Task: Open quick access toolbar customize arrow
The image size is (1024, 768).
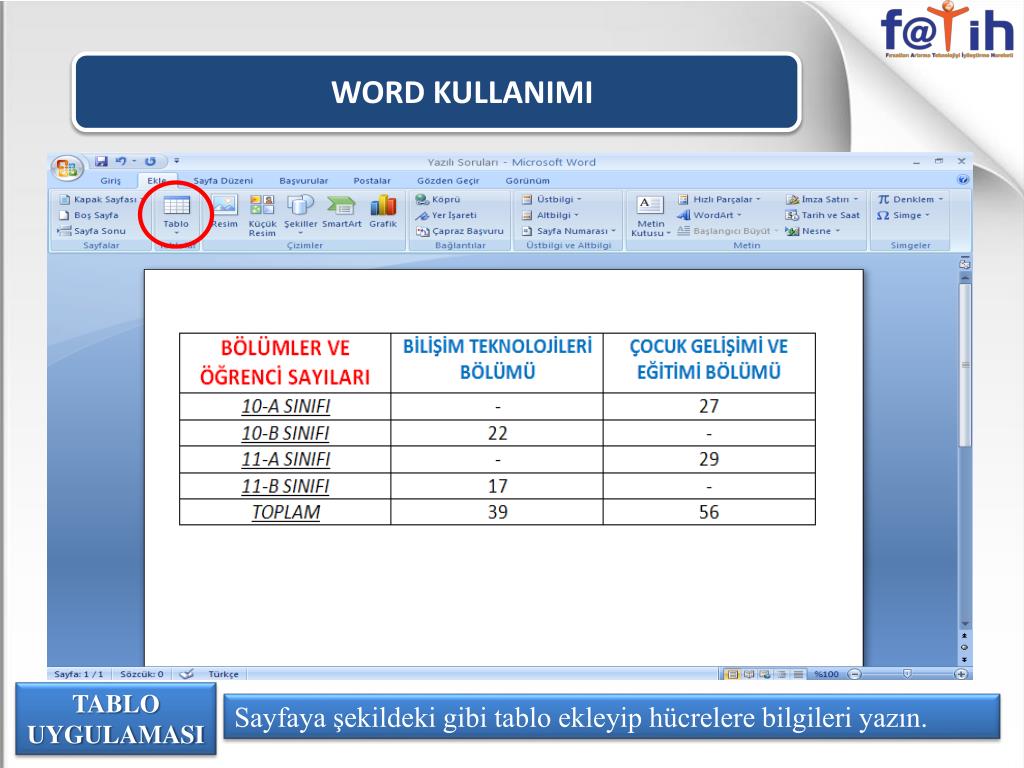Action: coord(177,161)
